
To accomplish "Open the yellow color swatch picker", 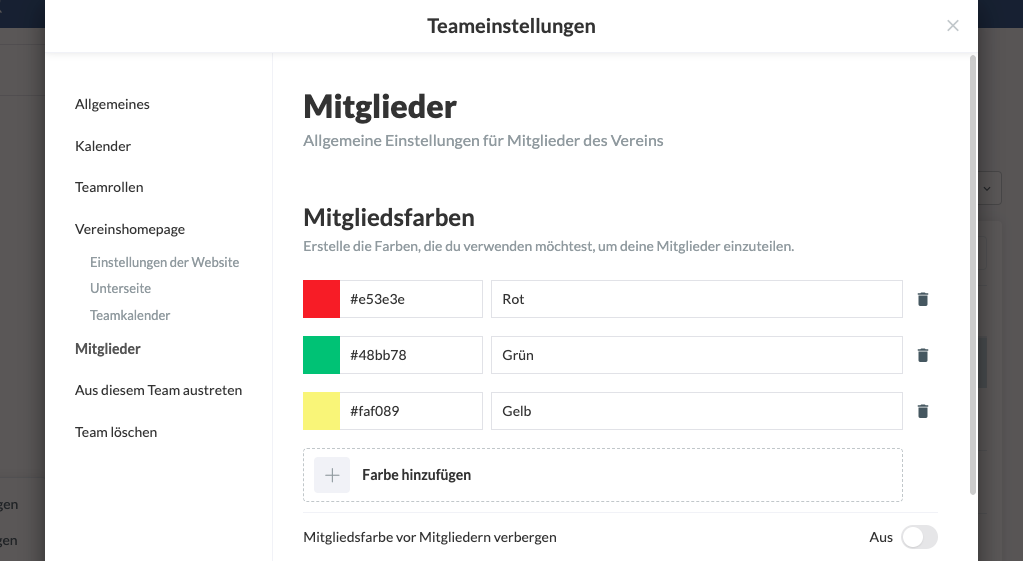I will 322,411.
